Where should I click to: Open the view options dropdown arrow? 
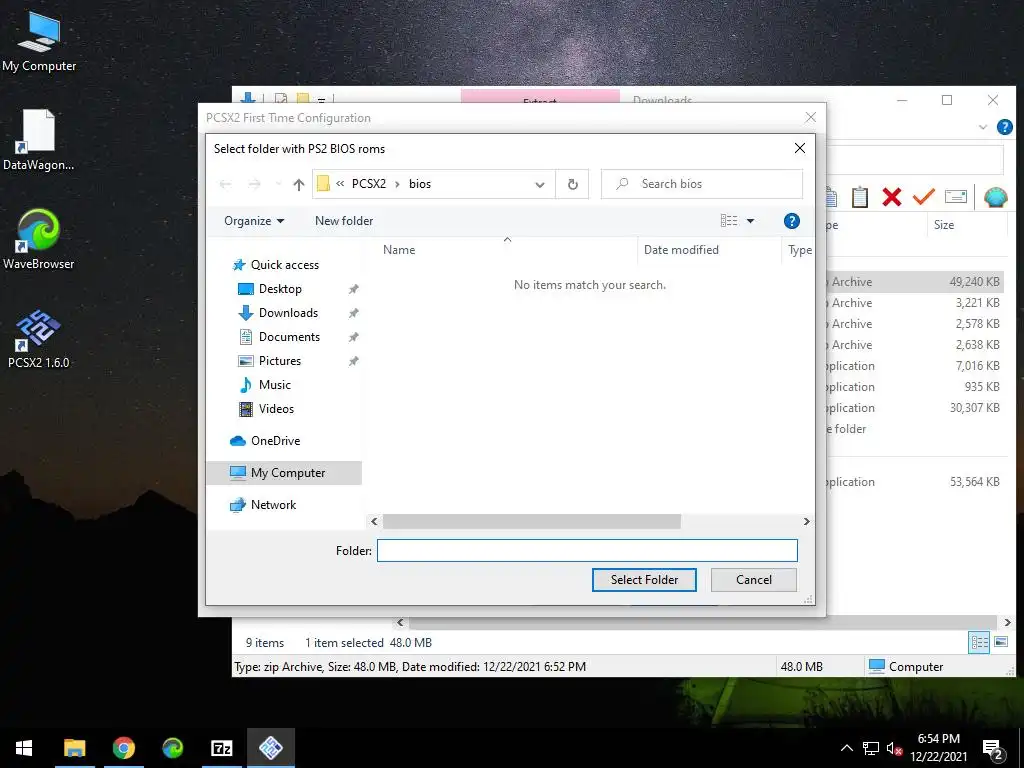(x=750, y=221)
